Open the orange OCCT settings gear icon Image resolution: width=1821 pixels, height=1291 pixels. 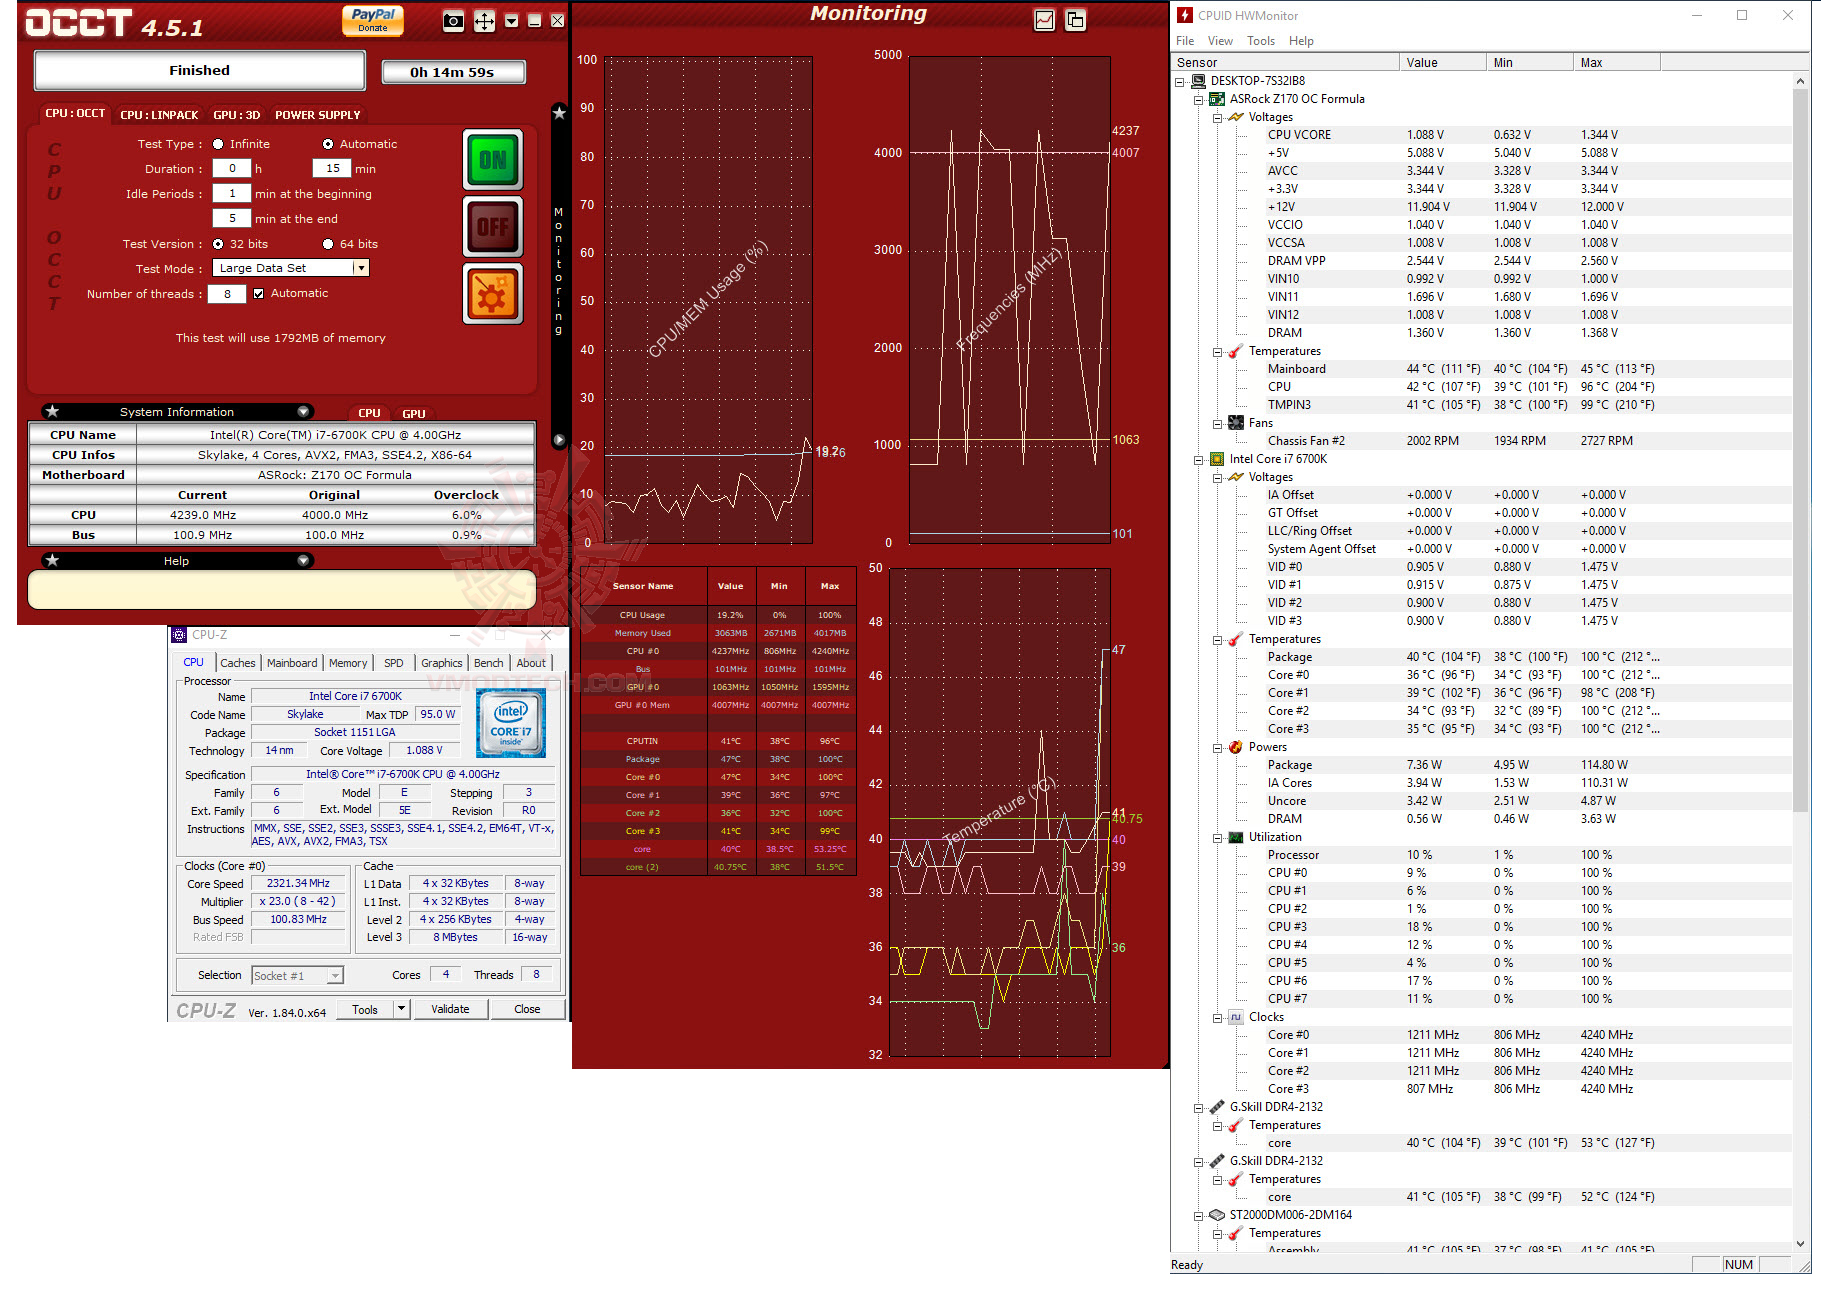coord(492,294)
